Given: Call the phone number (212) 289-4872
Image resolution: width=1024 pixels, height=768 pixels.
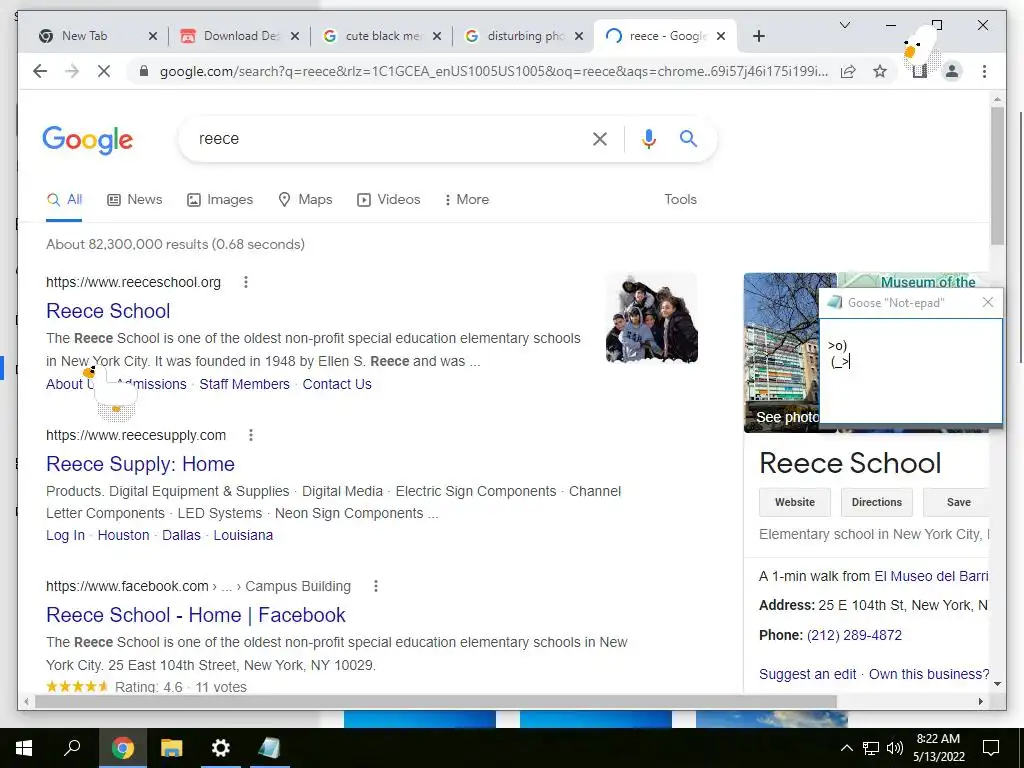Looking at the screenshot, I should click(x=854, y=635).
